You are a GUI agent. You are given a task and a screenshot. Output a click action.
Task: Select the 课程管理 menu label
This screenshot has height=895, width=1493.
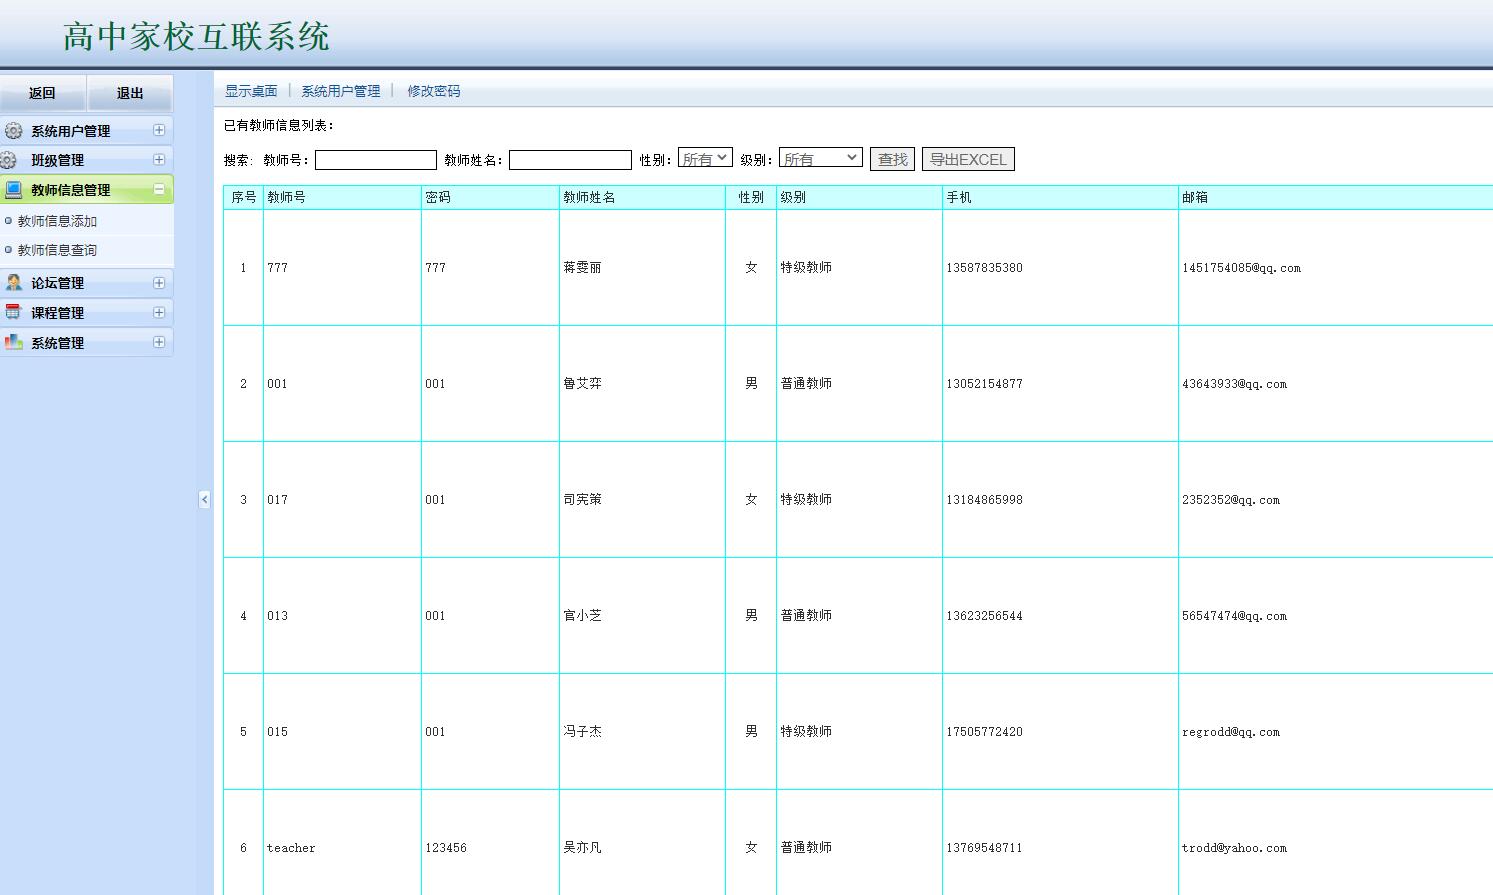coord(57,313)
